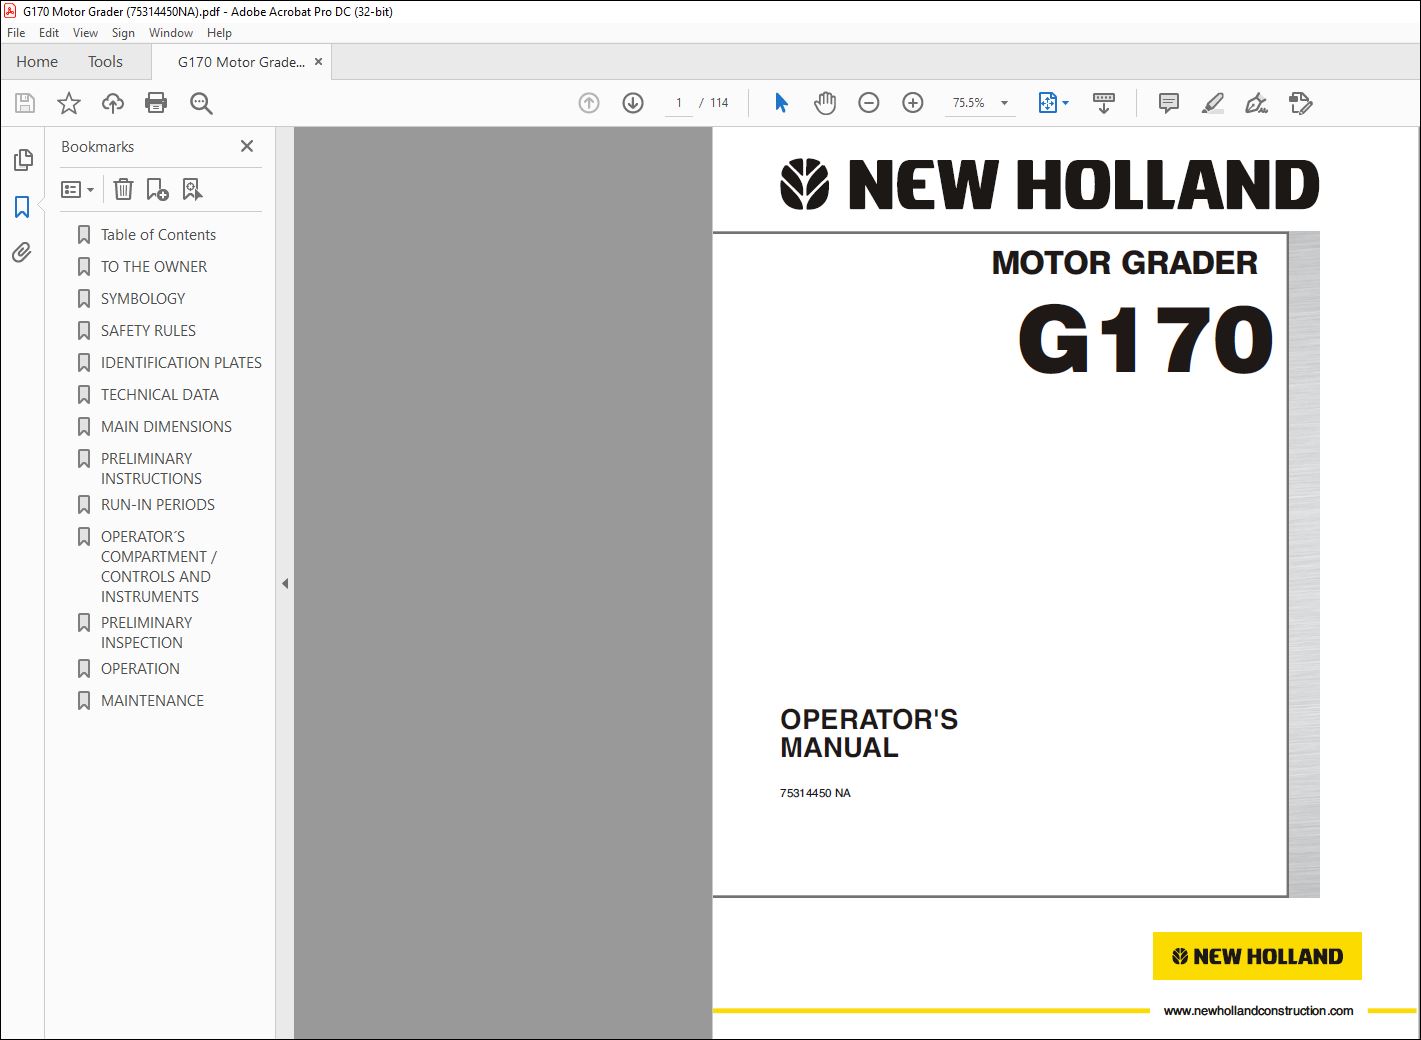Open the Help menu
Image resolution: width=1421 pixels, height=1040 pixels.
219,33
